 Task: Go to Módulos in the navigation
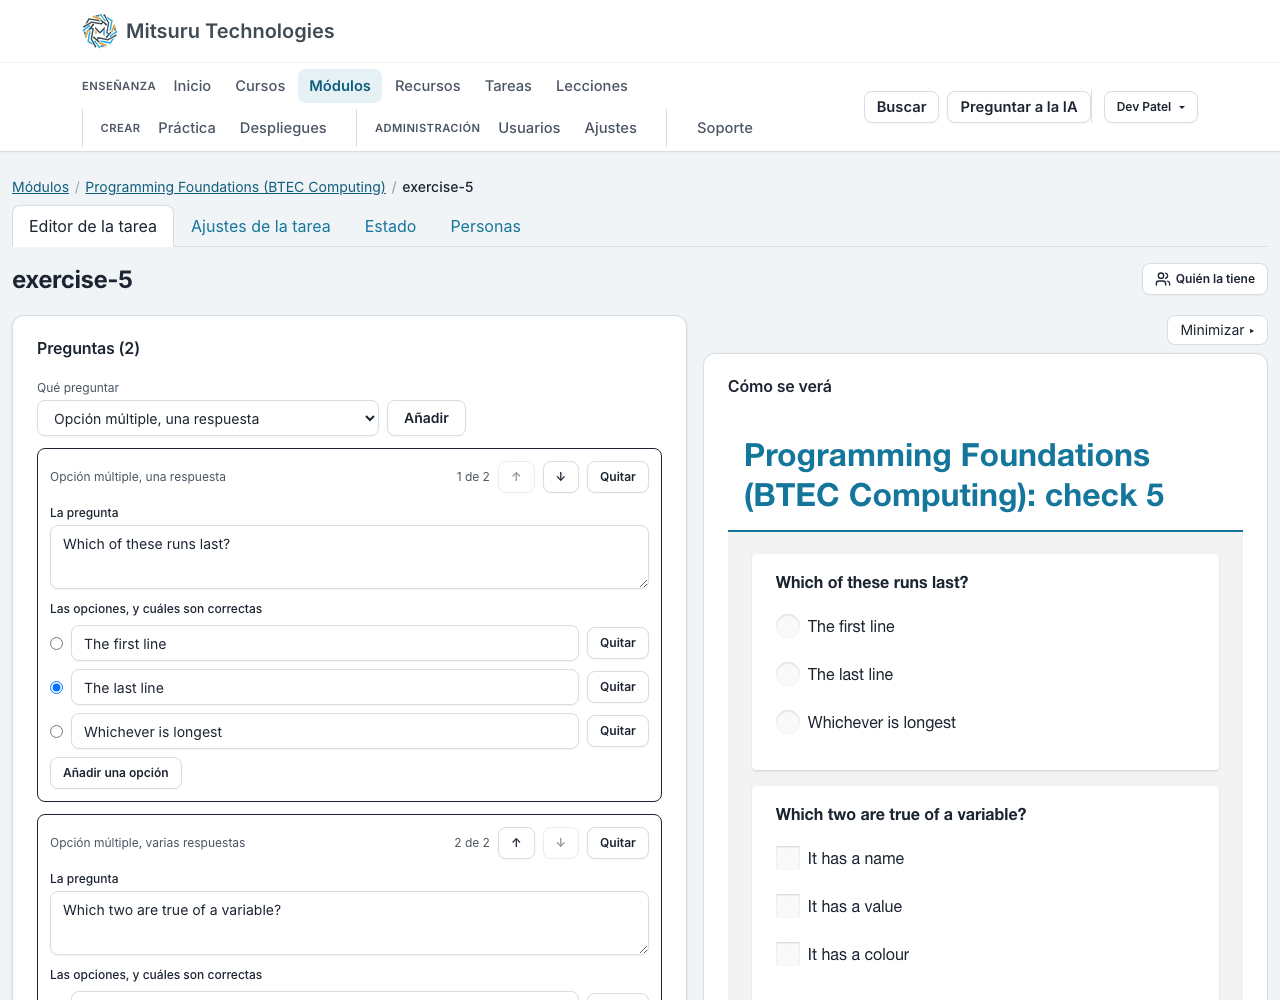pyautogui.click(x=340, y=86)
